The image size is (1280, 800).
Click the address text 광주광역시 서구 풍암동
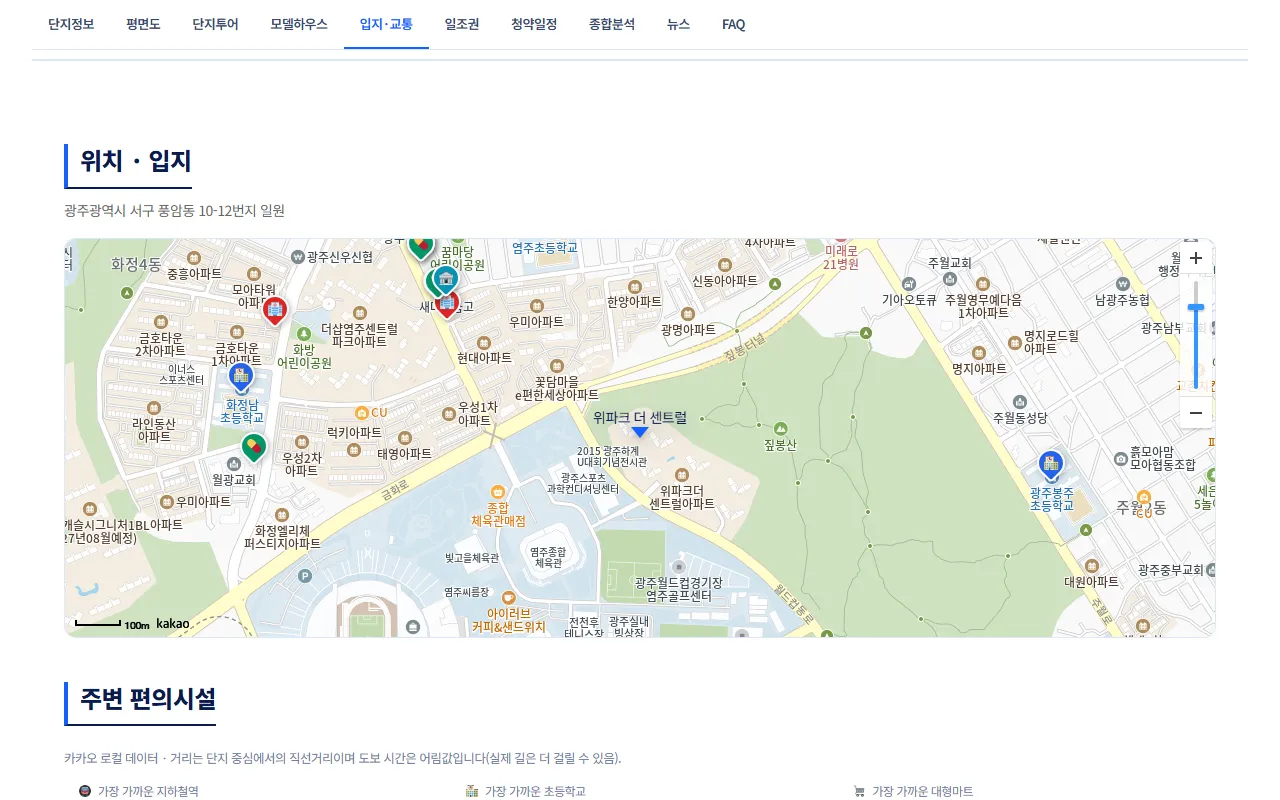click(x=174, y=210)
